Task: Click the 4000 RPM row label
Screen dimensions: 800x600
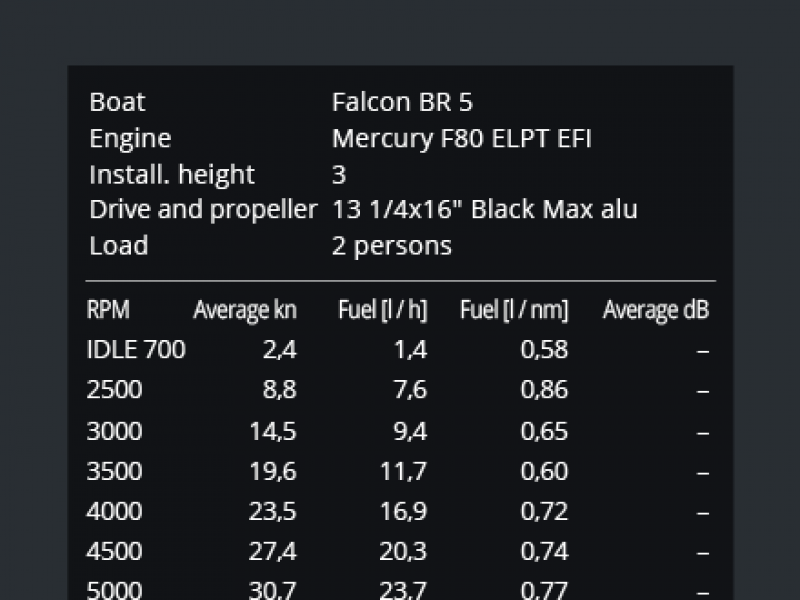Action: tap(114, 511)
